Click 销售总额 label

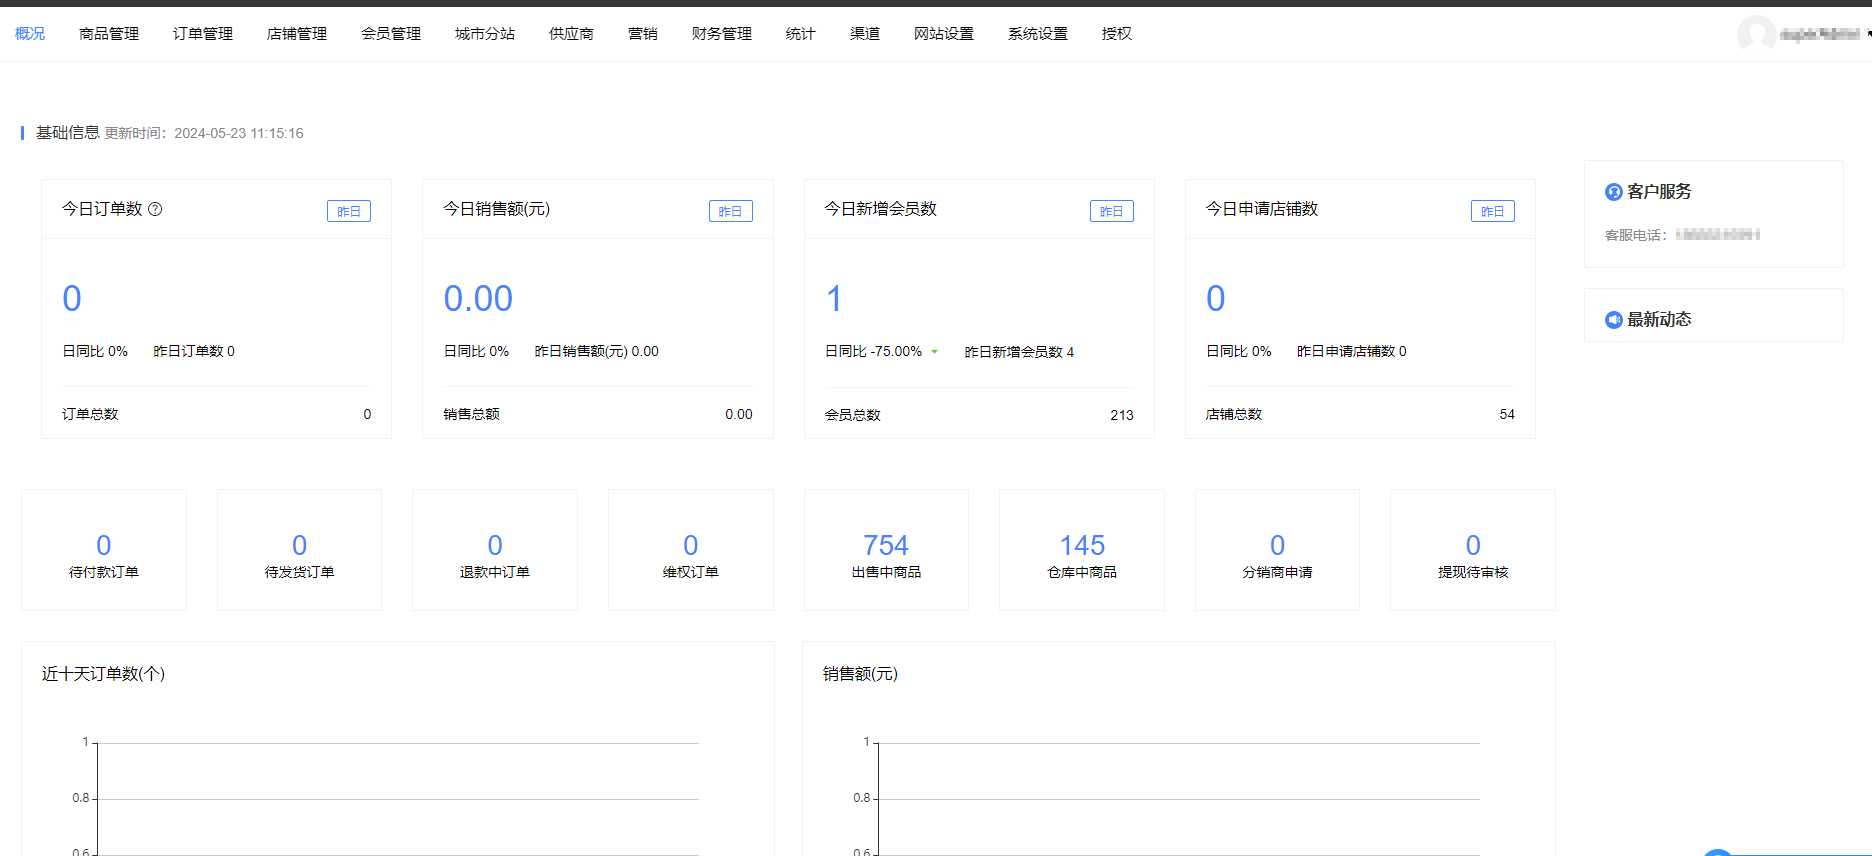point(471,414)
